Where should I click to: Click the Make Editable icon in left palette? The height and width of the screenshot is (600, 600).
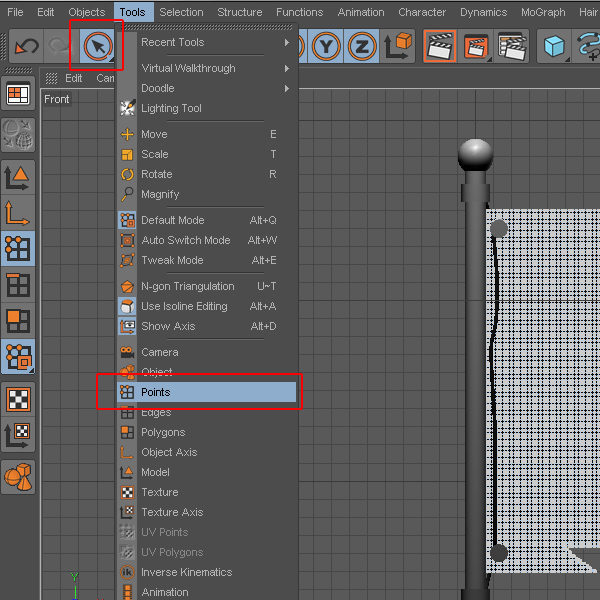point(18,135)
